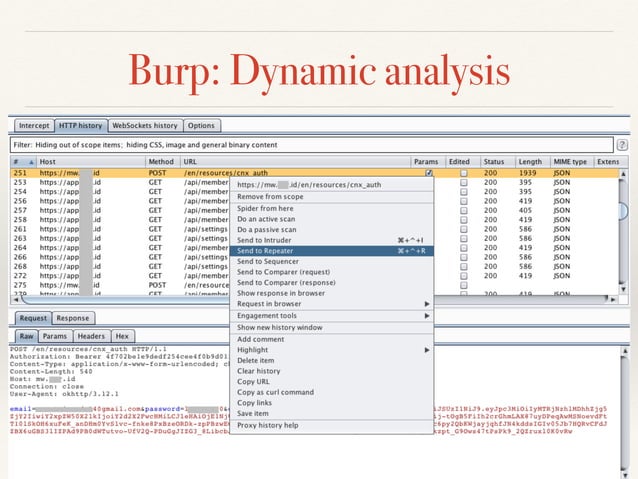This screenshot has width=638, height=479.
Task: Click the history table vertical scrollbar
Action: (x=627, y=230)
